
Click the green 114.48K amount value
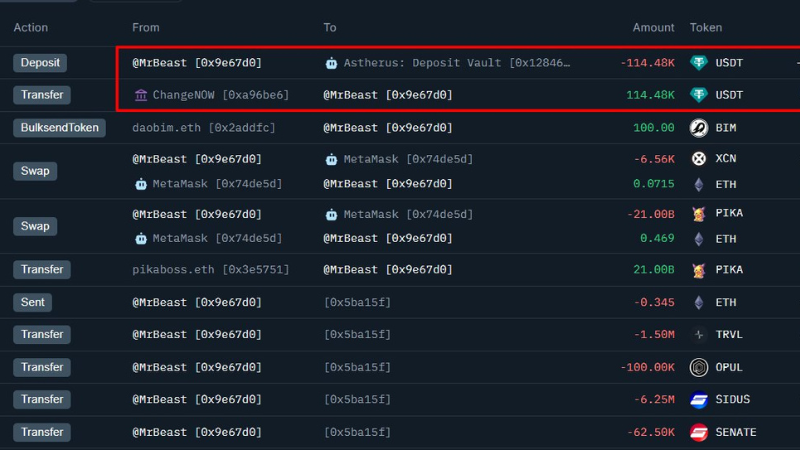651,95
